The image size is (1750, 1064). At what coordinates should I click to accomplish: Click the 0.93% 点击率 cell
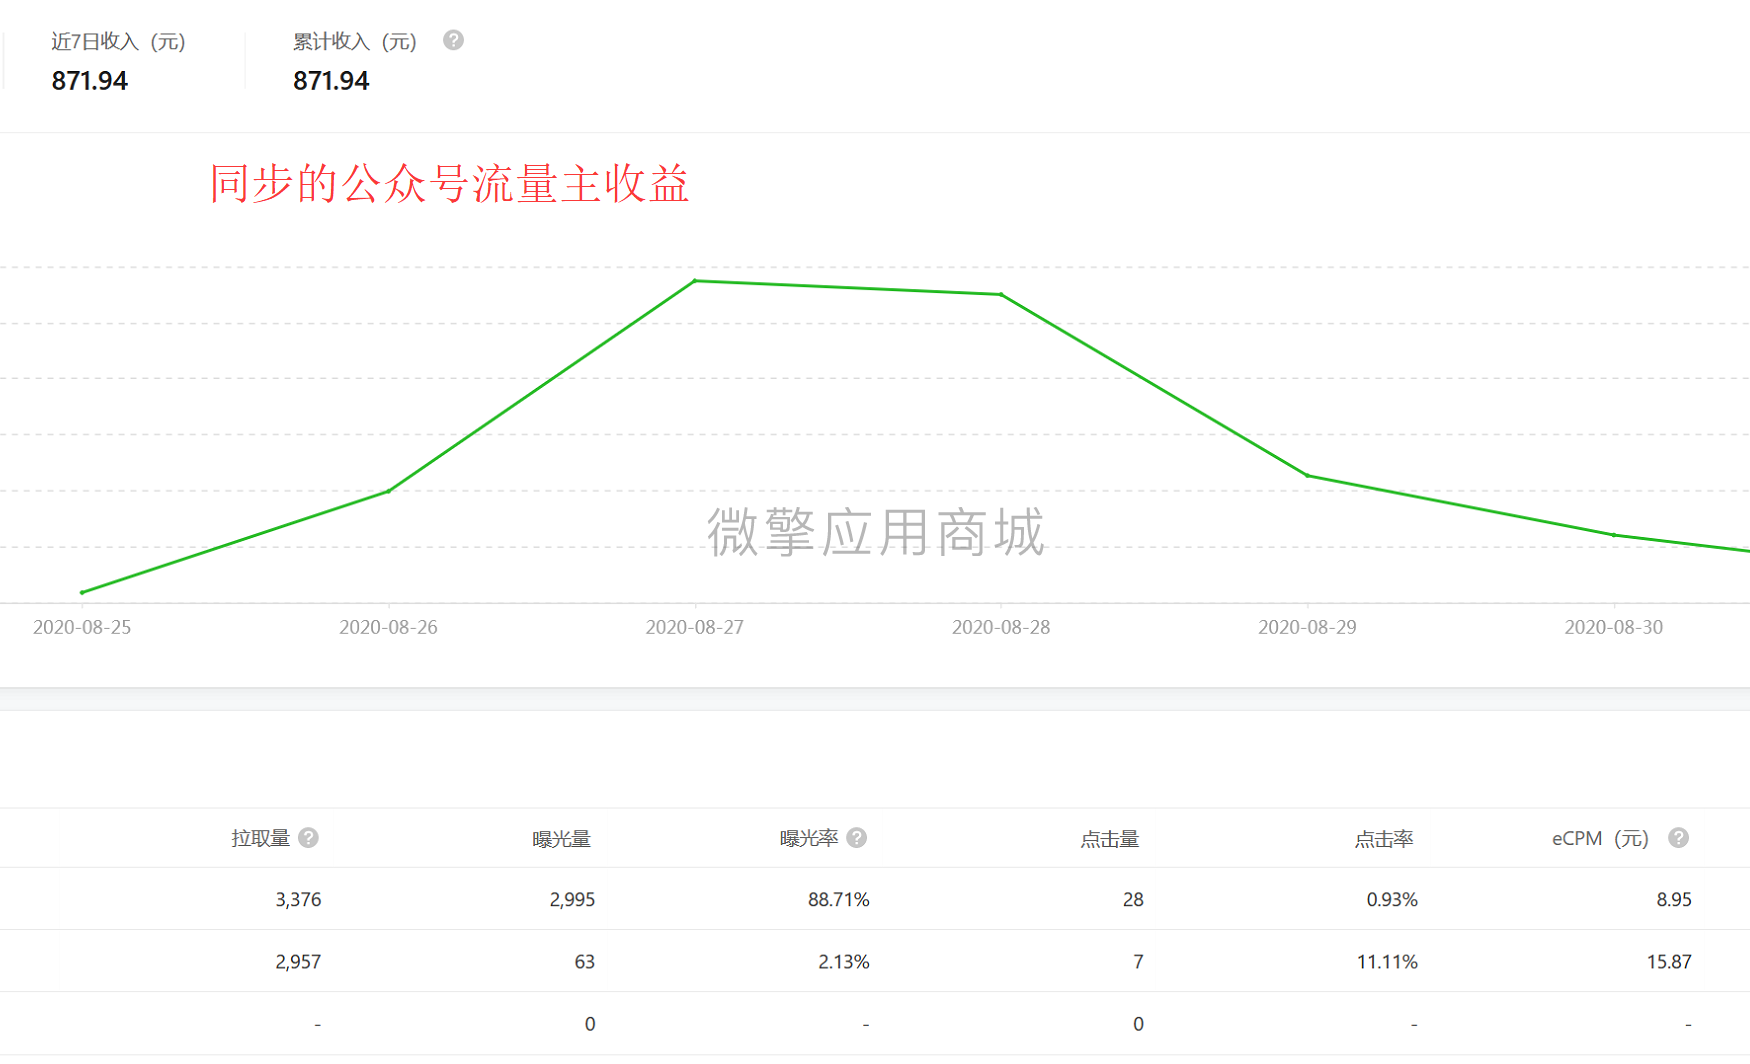coord(1392,899)
